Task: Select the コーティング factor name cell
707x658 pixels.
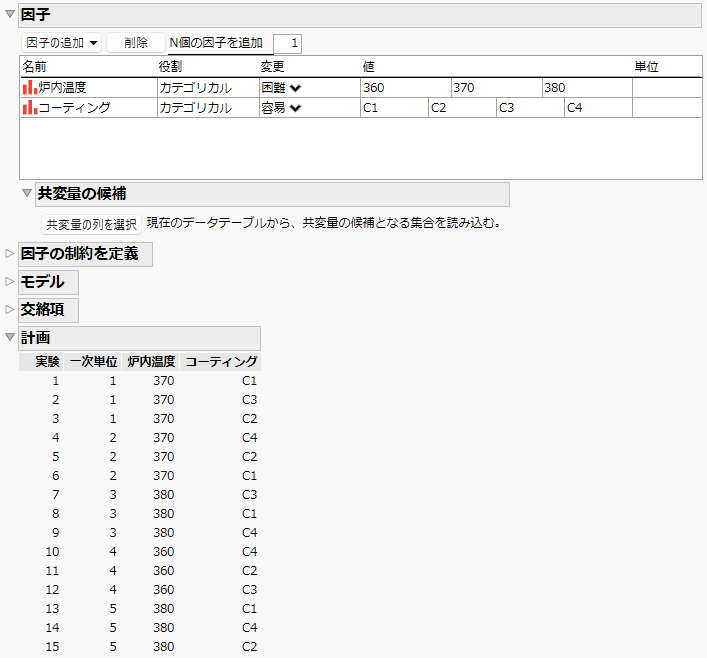Action: click(x=89, y=108)
